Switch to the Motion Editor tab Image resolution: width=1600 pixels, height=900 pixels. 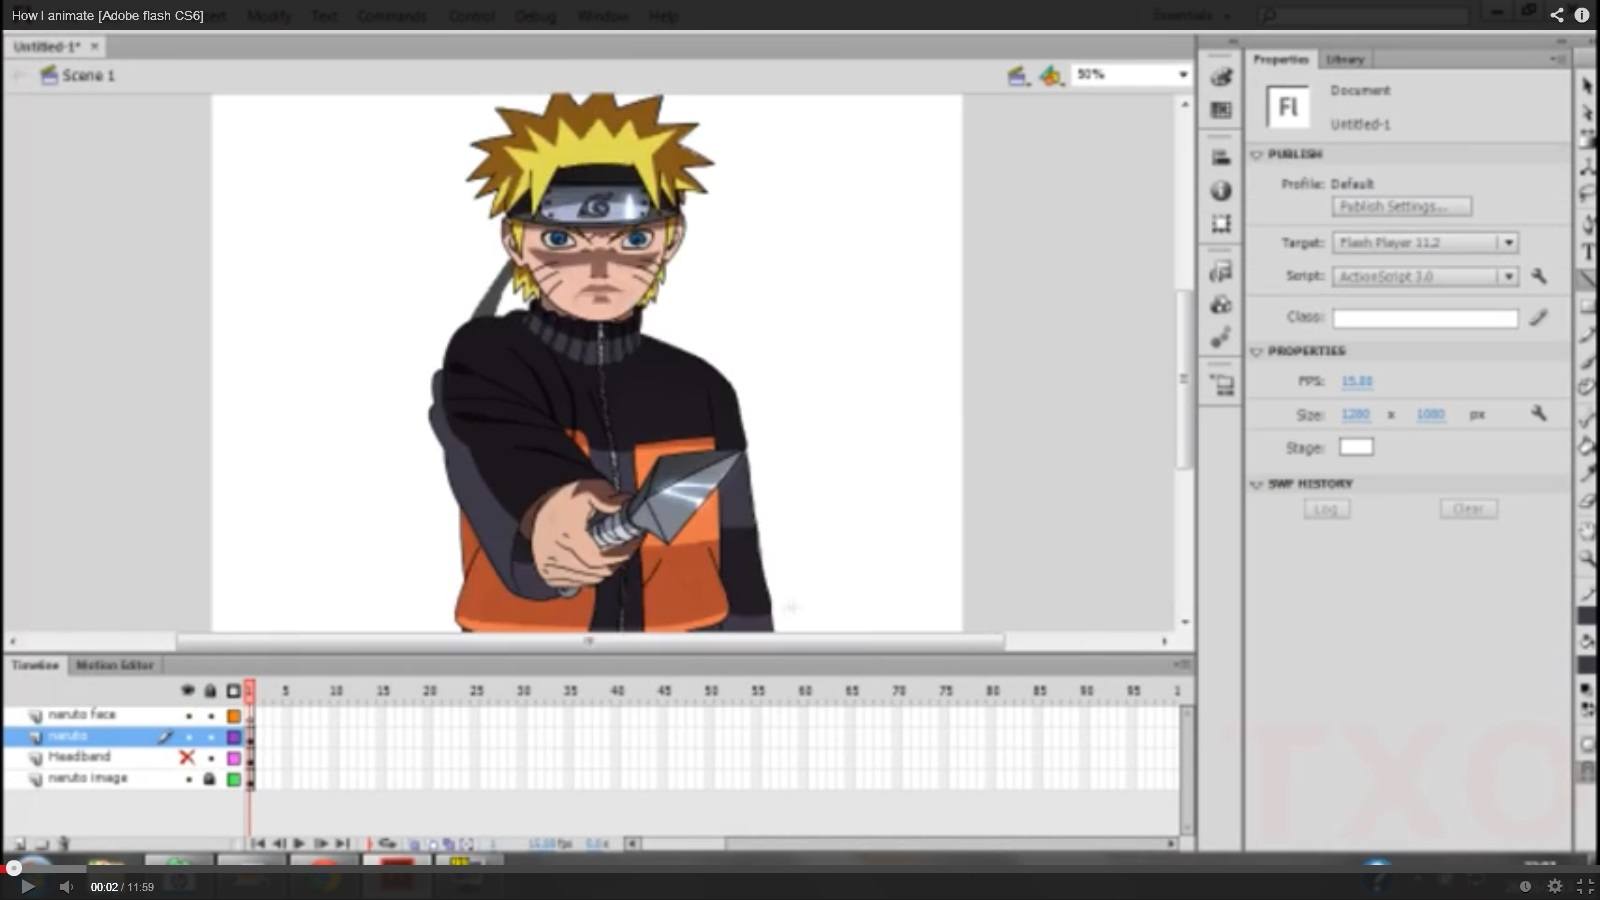click(115, 665)
